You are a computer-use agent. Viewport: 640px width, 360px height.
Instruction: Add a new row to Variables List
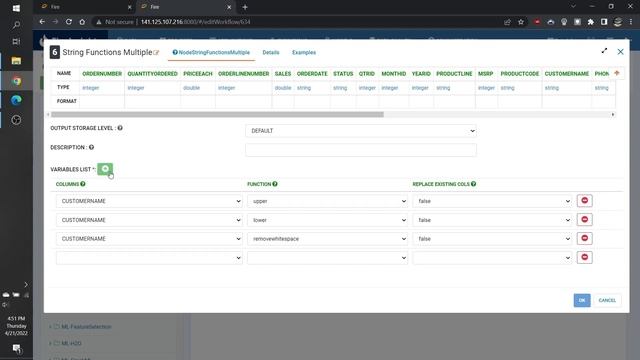(105, 169)
